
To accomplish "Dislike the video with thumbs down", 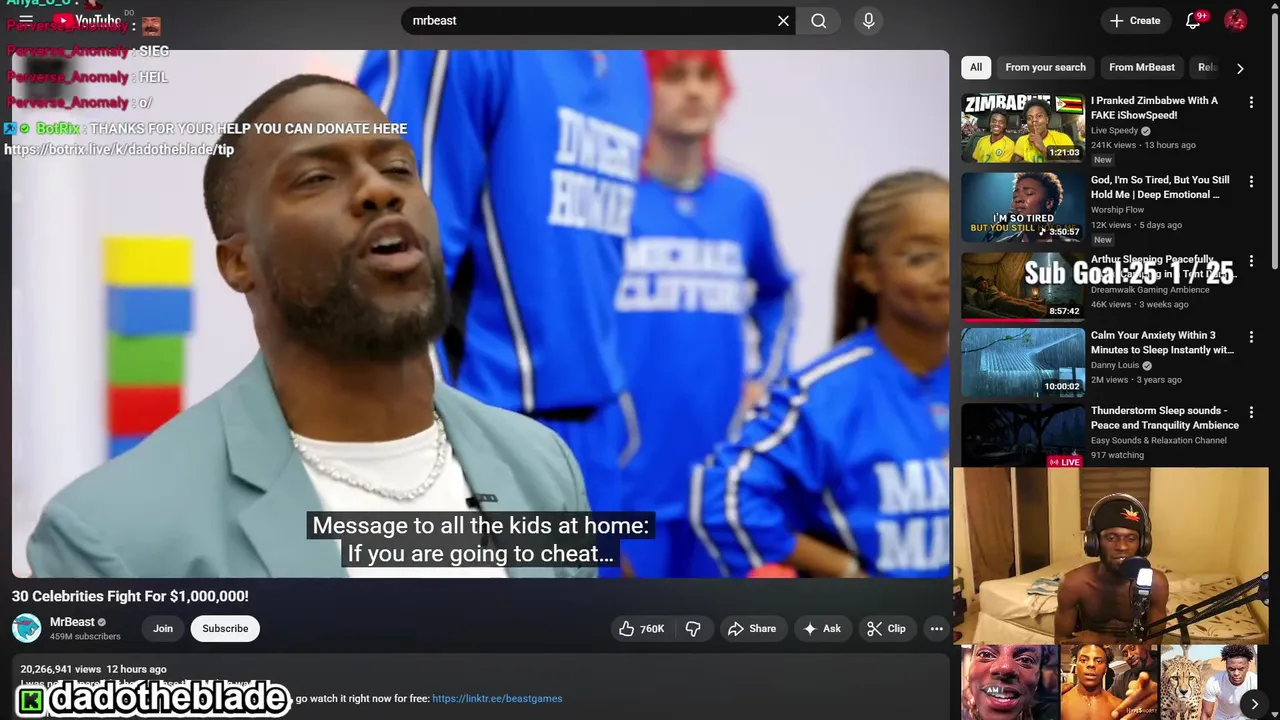I will (x=693, y=628).
